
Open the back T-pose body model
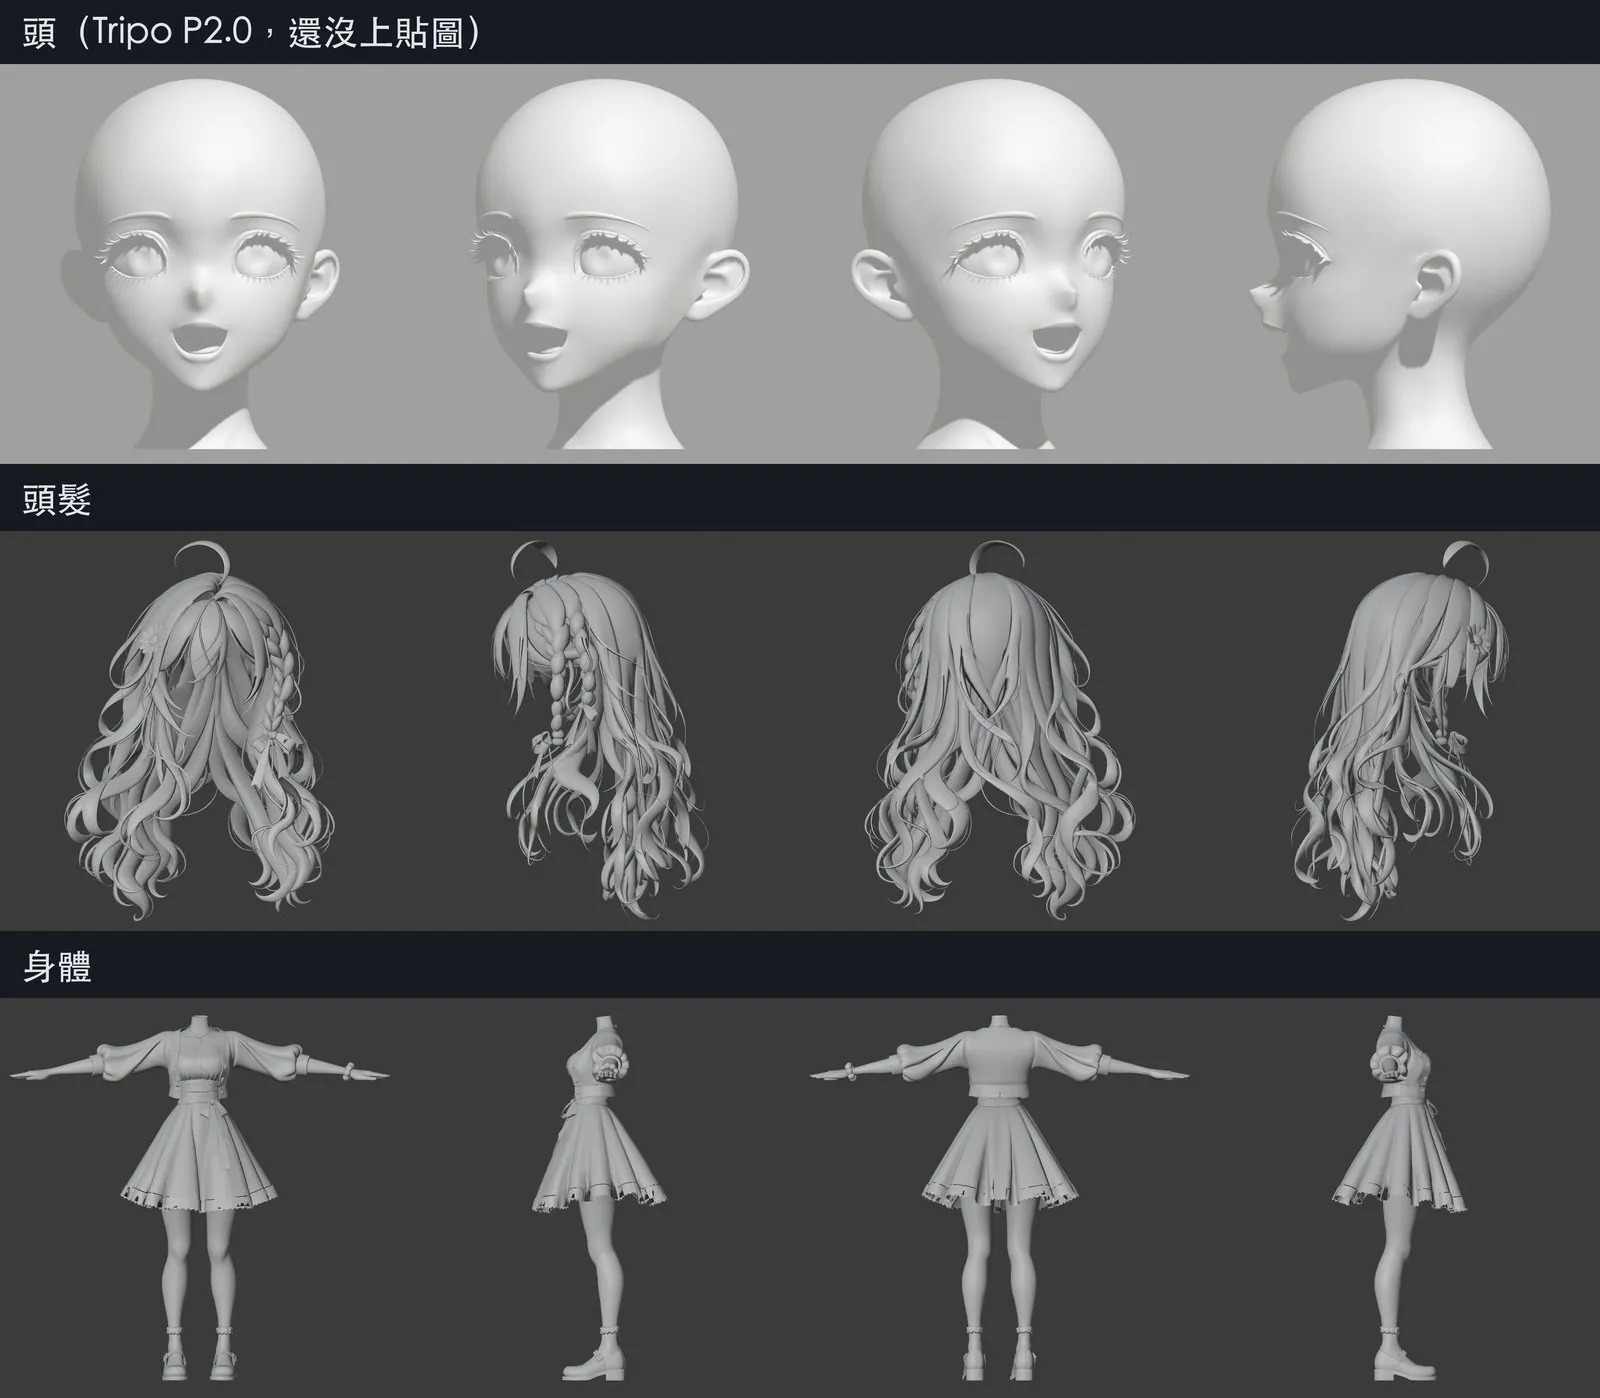[x=1000, y=1200]
